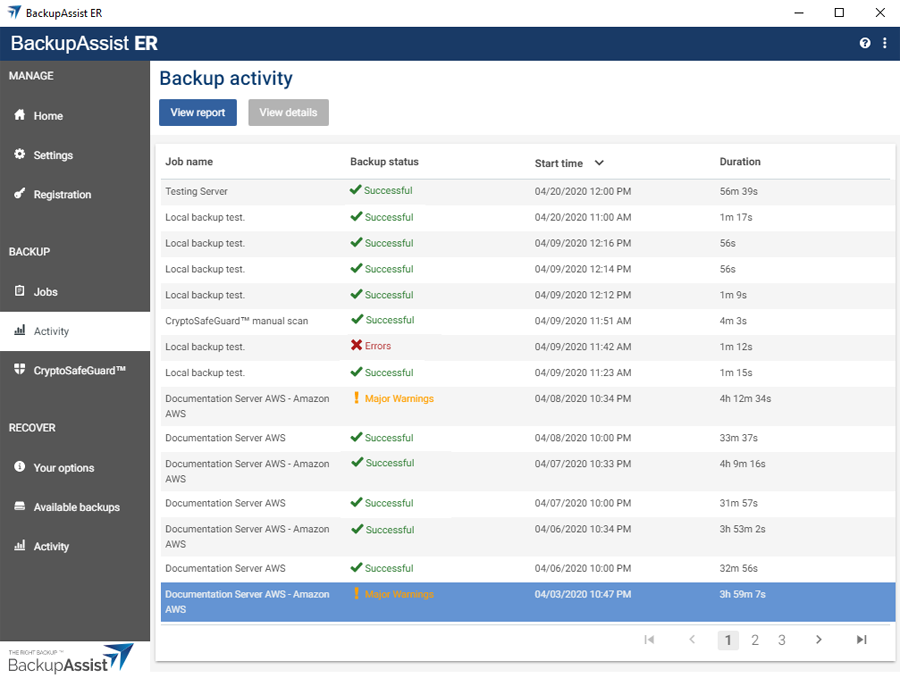Jump to the last page of results
Image resolution: width=900 pixels, height=678 pixels.
pyautogui.click(x=861, y=640)
